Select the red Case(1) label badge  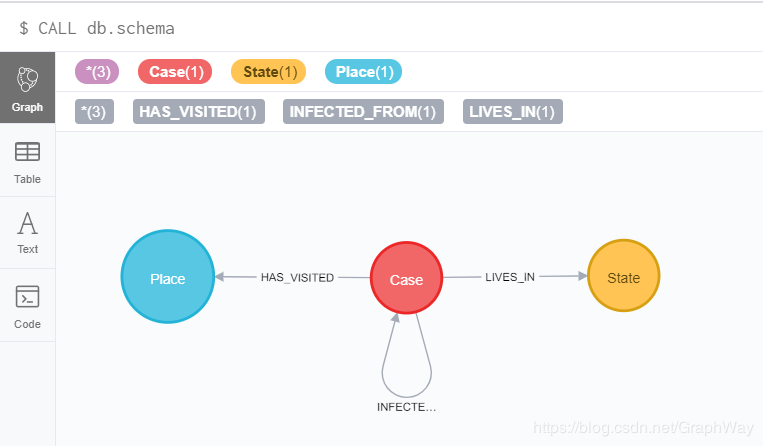(x=175, y=72)
